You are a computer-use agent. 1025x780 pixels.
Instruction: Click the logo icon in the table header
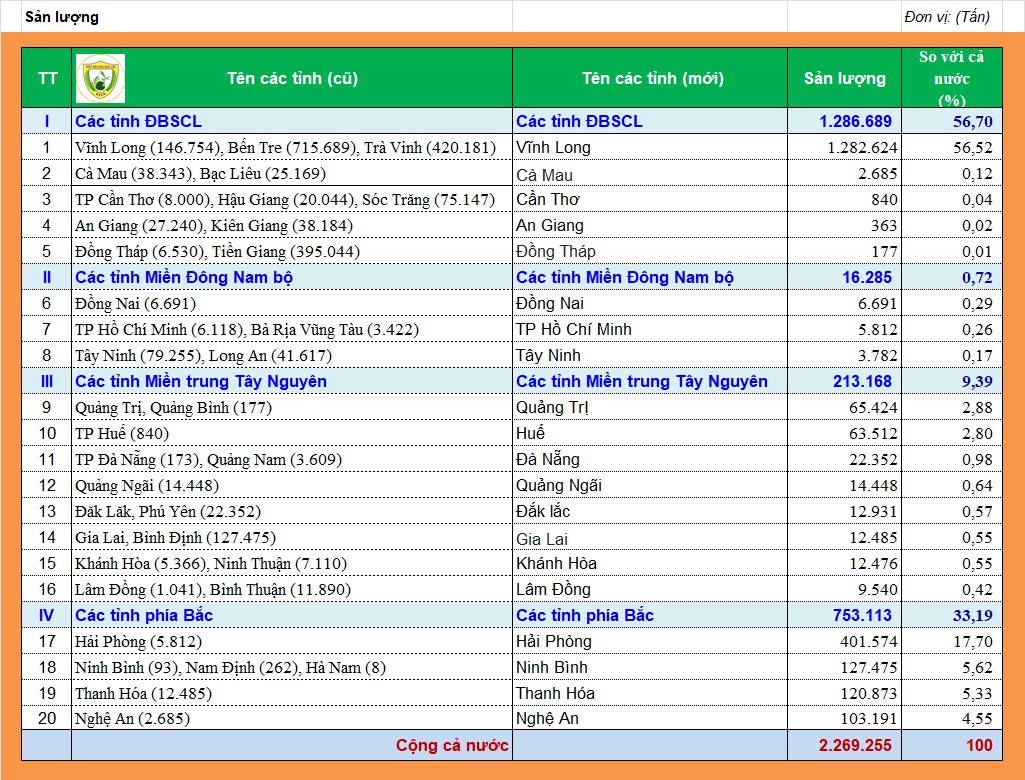pos(100,78)
